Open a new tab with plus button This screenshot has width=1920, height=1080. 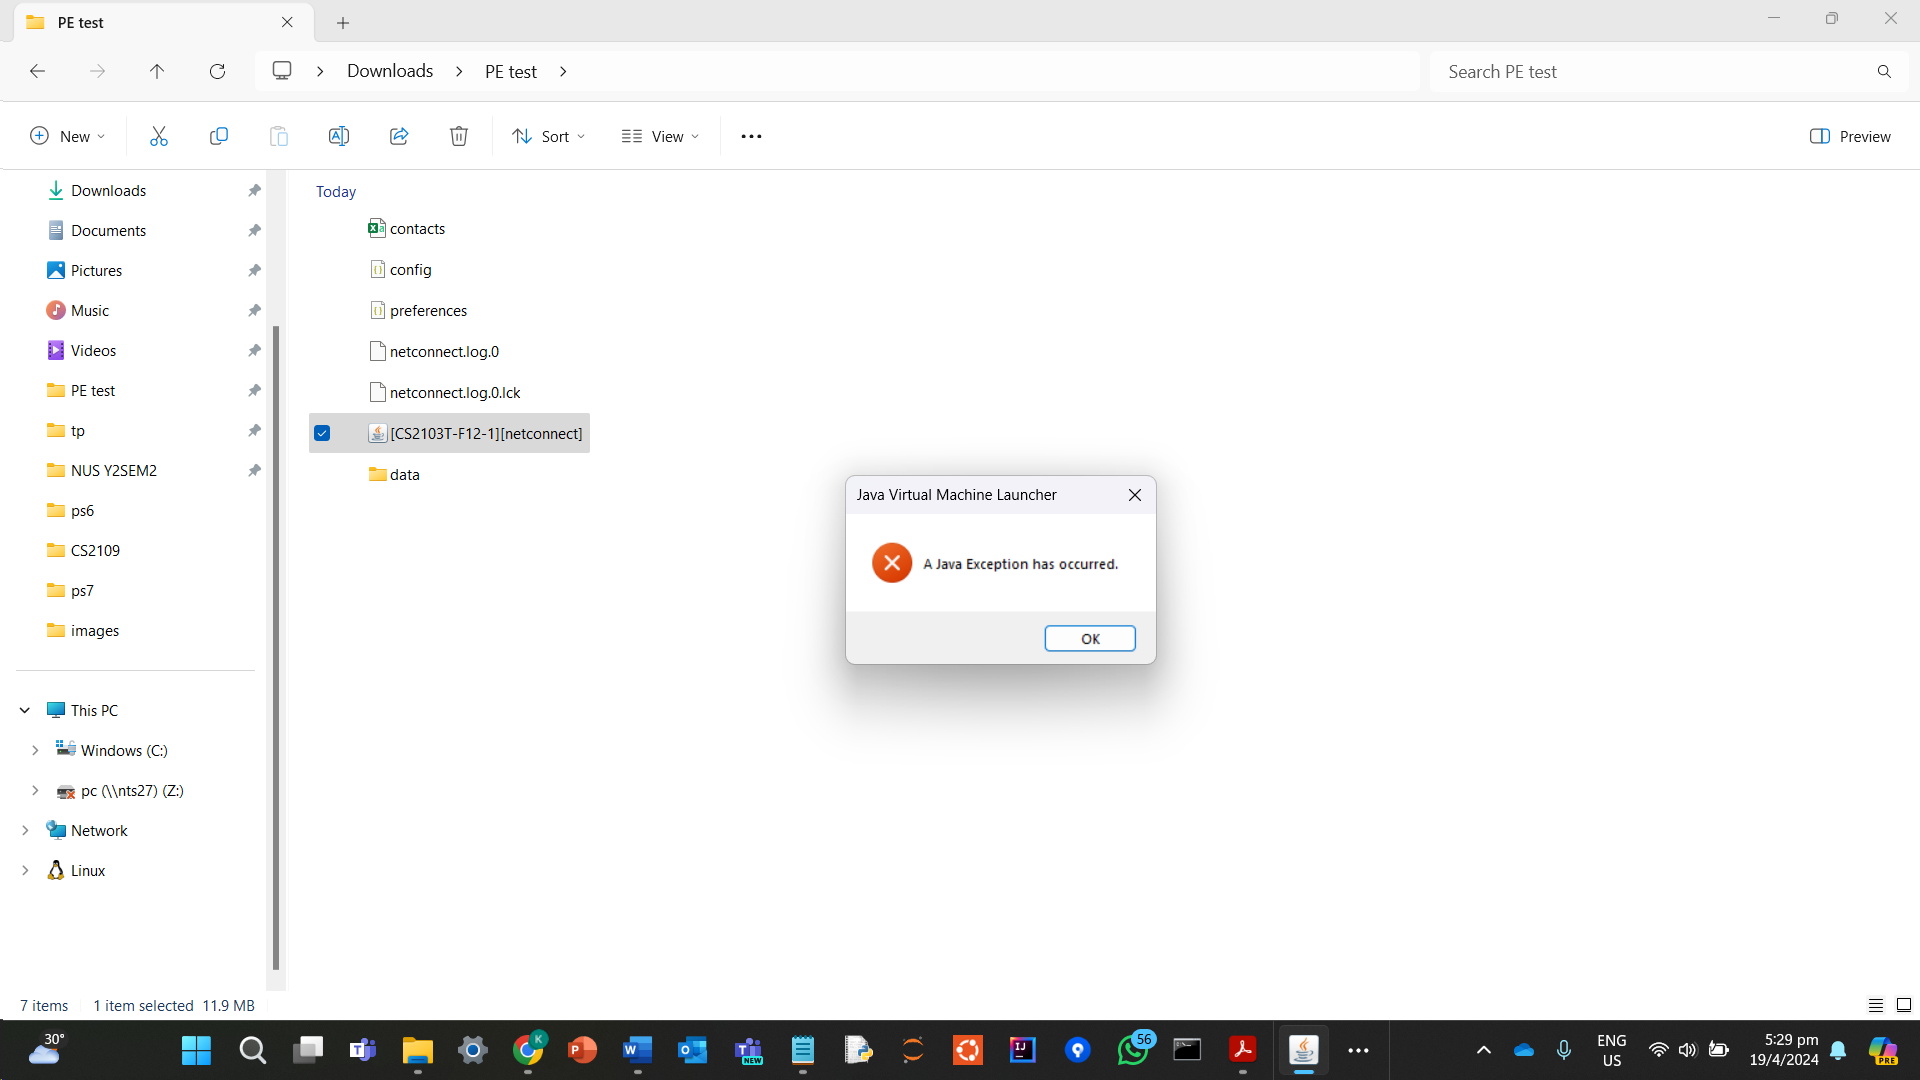pyautogui.click(x=343, y=22)
